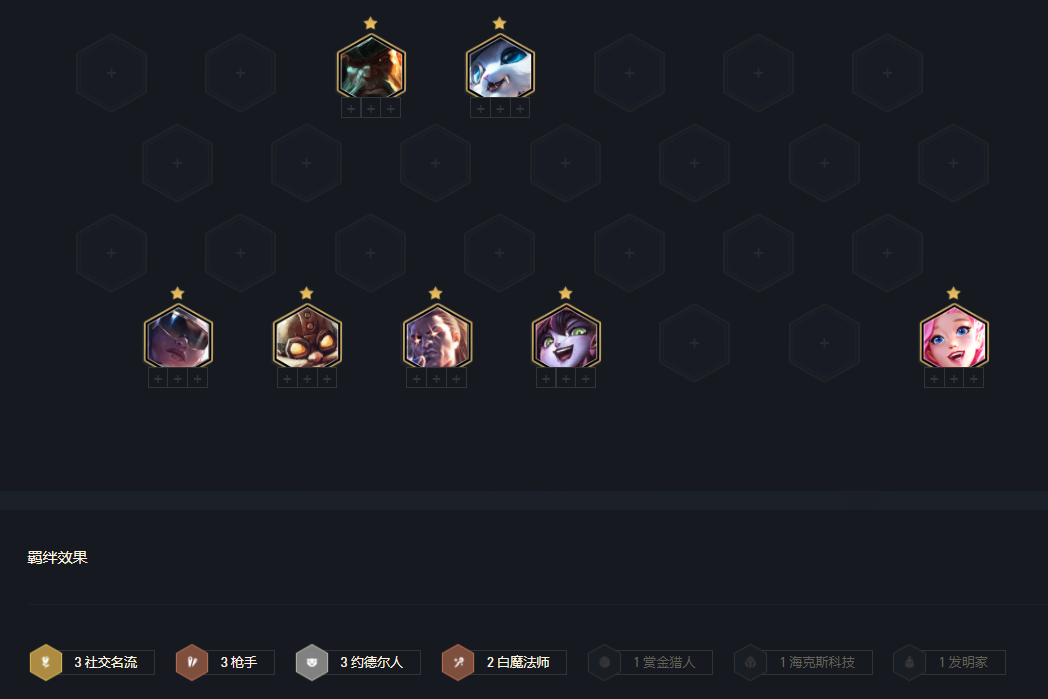Select the Lulu champion portrait

pyautogui.click(x=566, y=336)
